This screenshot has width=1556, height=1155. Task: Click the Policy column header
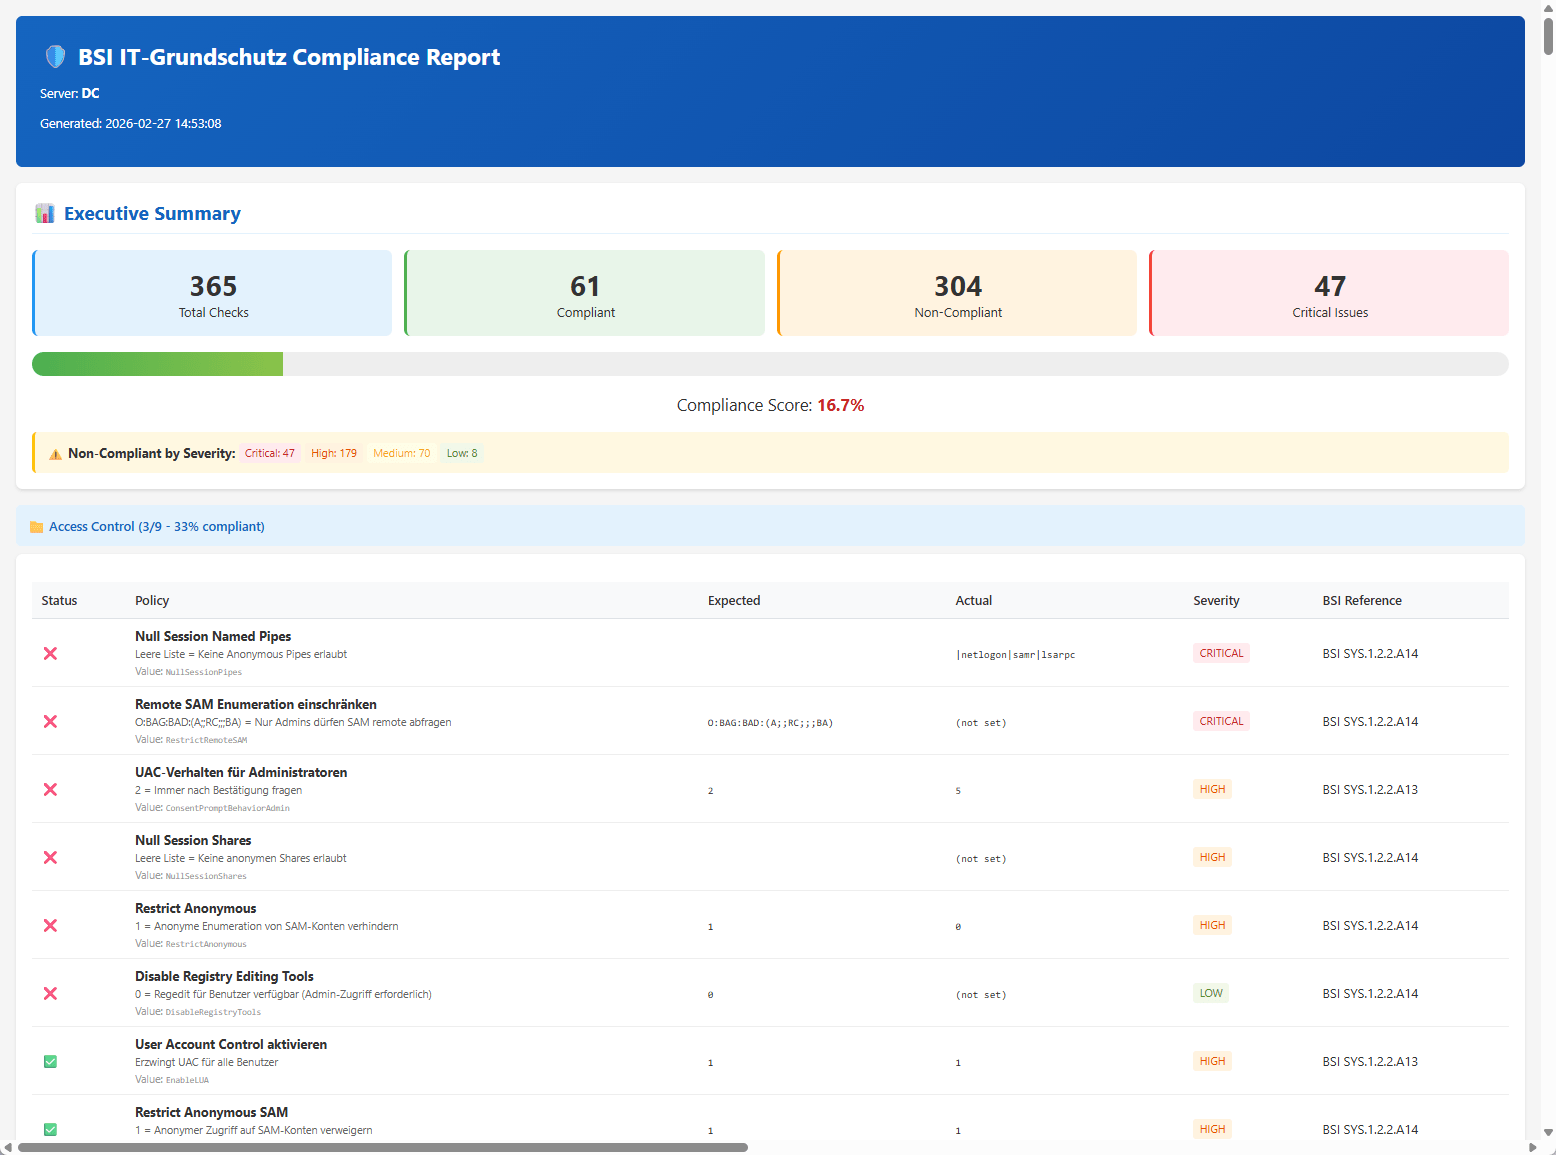point(152,601)
